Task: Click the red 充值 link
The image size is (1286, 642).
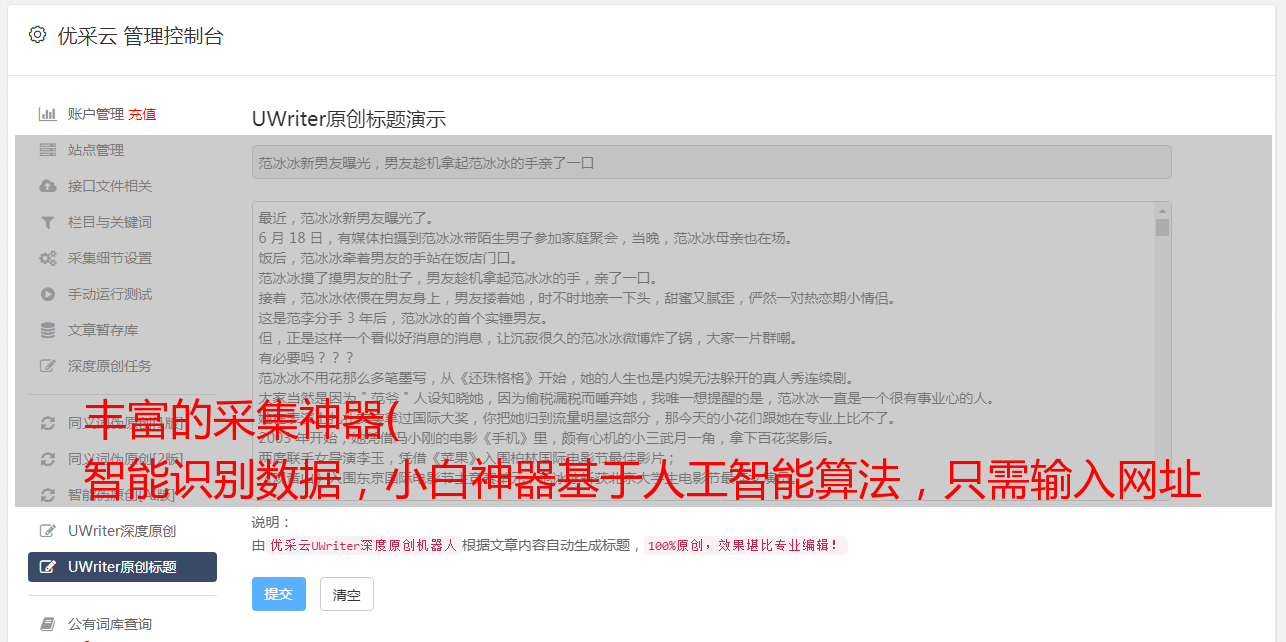Action: click(x=142, y=114)
